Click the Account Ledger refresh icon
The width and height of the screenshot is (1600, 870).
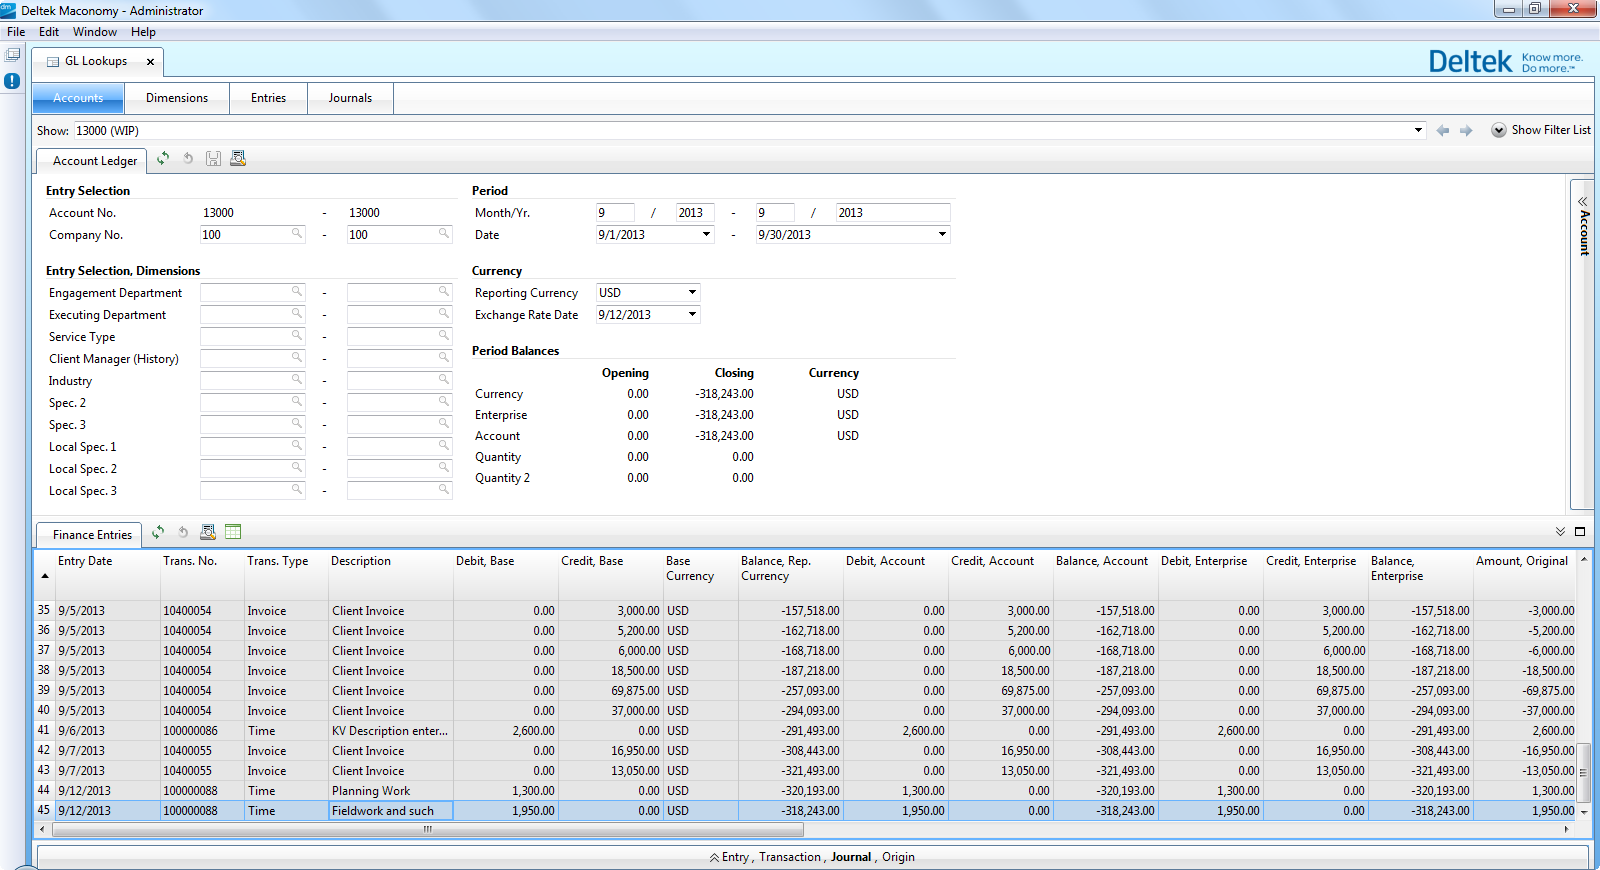coord(163,158)
